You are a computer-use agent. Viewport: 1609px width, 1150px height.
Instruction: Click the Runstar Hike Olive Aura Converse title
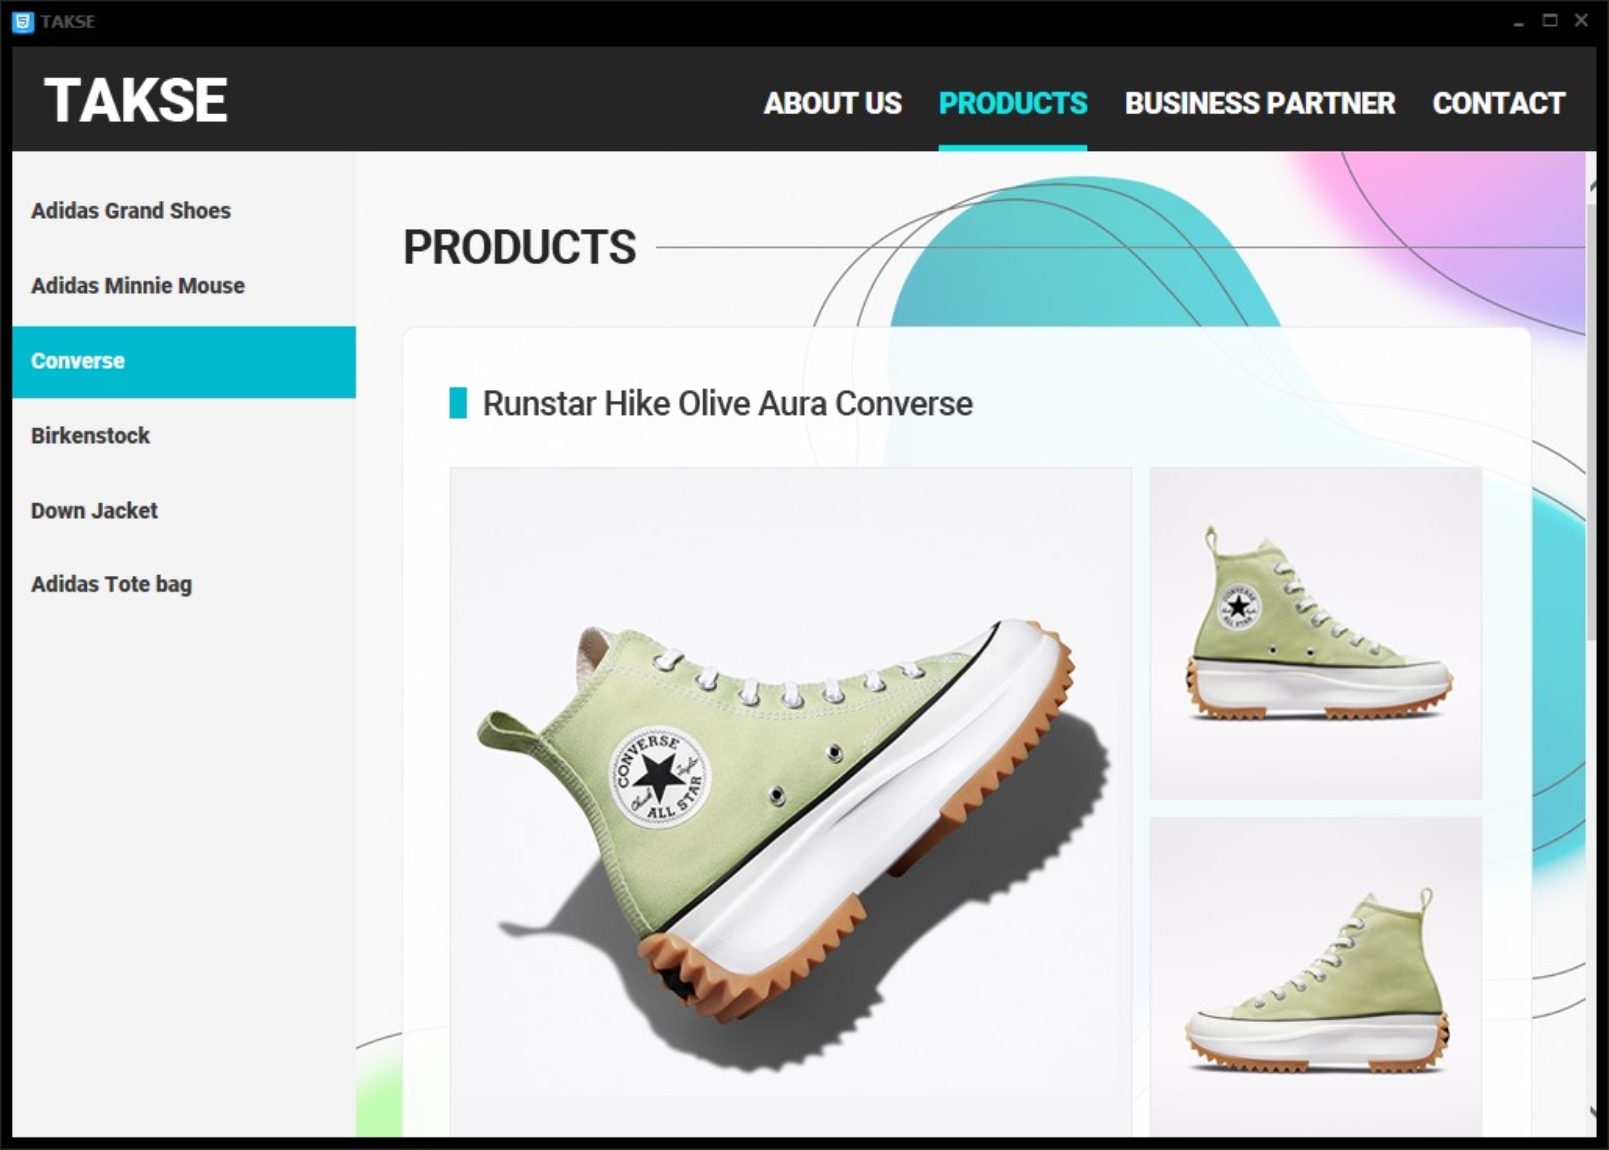tap(727, 403)
